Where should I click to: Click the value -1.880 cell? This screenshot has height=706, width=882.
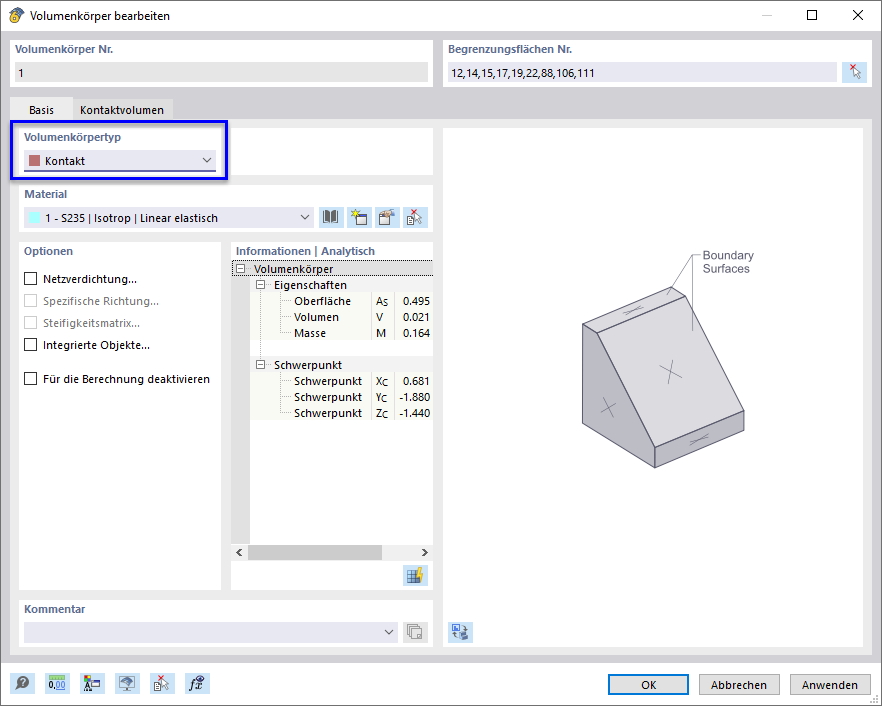tap(415, 397)
